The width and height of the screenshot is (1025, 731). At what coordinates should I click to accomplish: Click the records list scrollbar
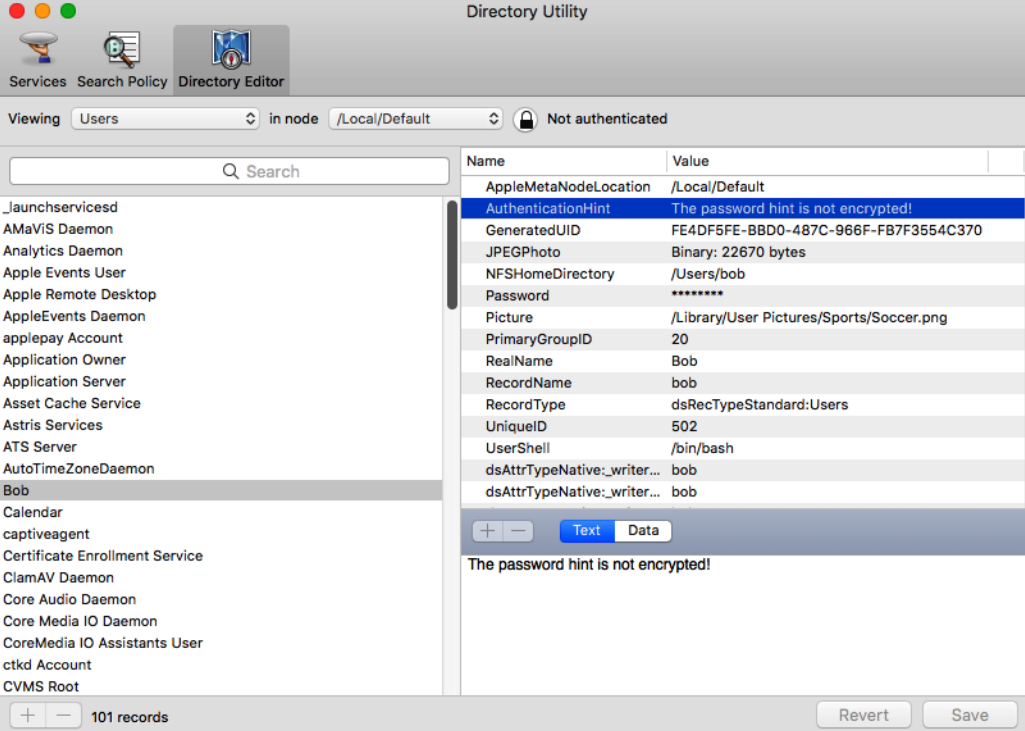pyautogui.click(x=452, y=255)
